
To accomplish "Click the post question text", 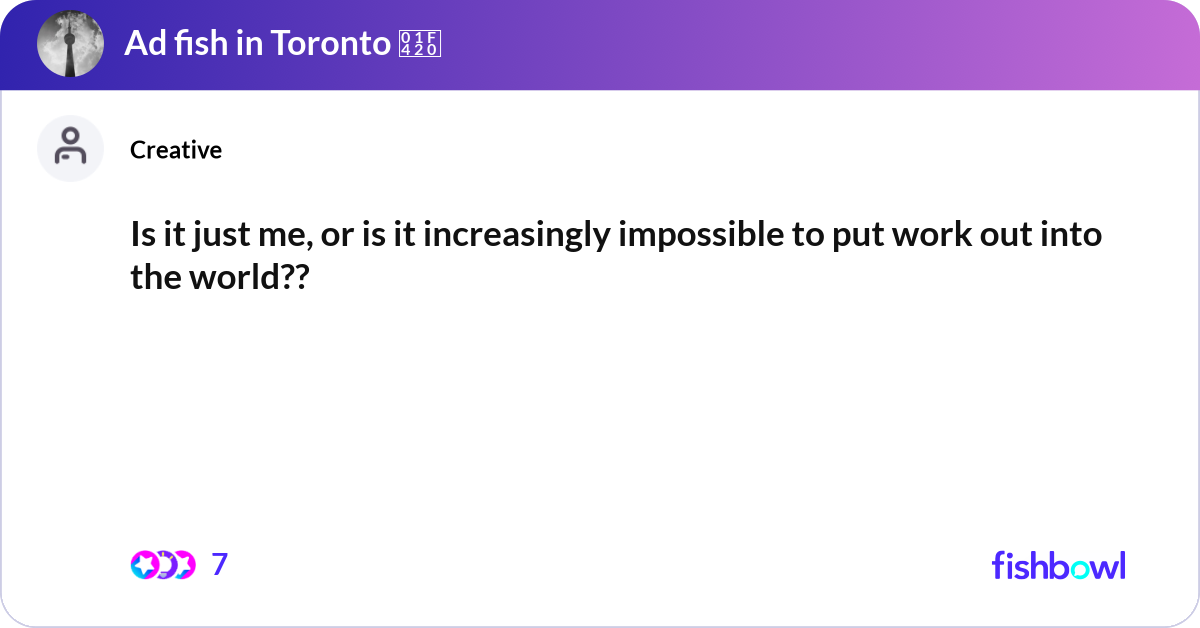I will [x=615, y=254].
